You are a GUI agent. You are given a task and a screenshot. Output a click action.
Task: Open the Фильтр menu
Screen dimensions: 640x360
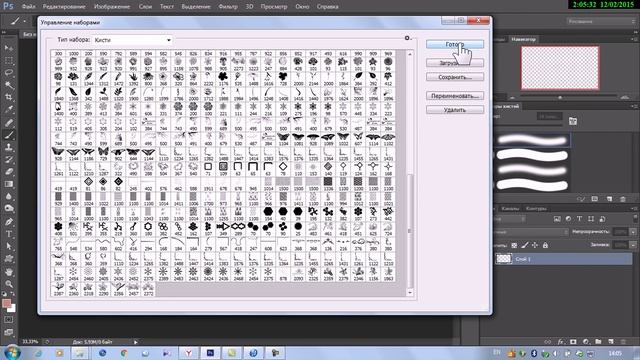coord(228,7)
